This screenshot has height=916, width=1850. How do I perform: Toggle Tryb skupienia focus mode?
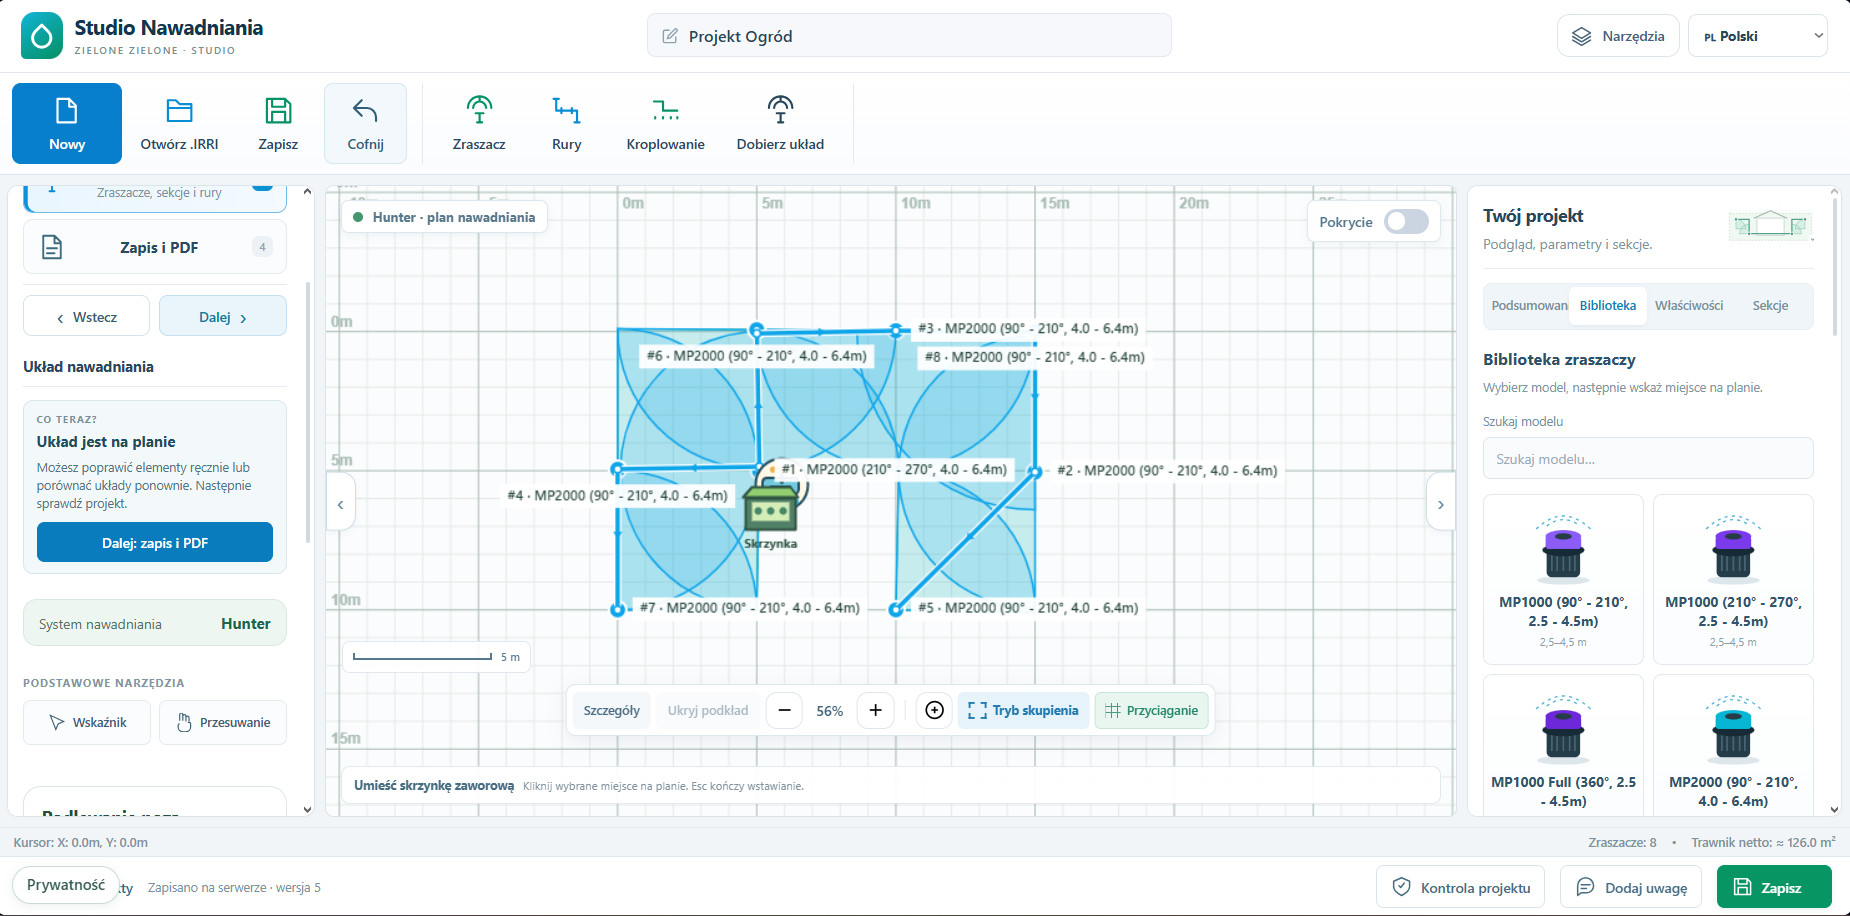(1023, 710)
